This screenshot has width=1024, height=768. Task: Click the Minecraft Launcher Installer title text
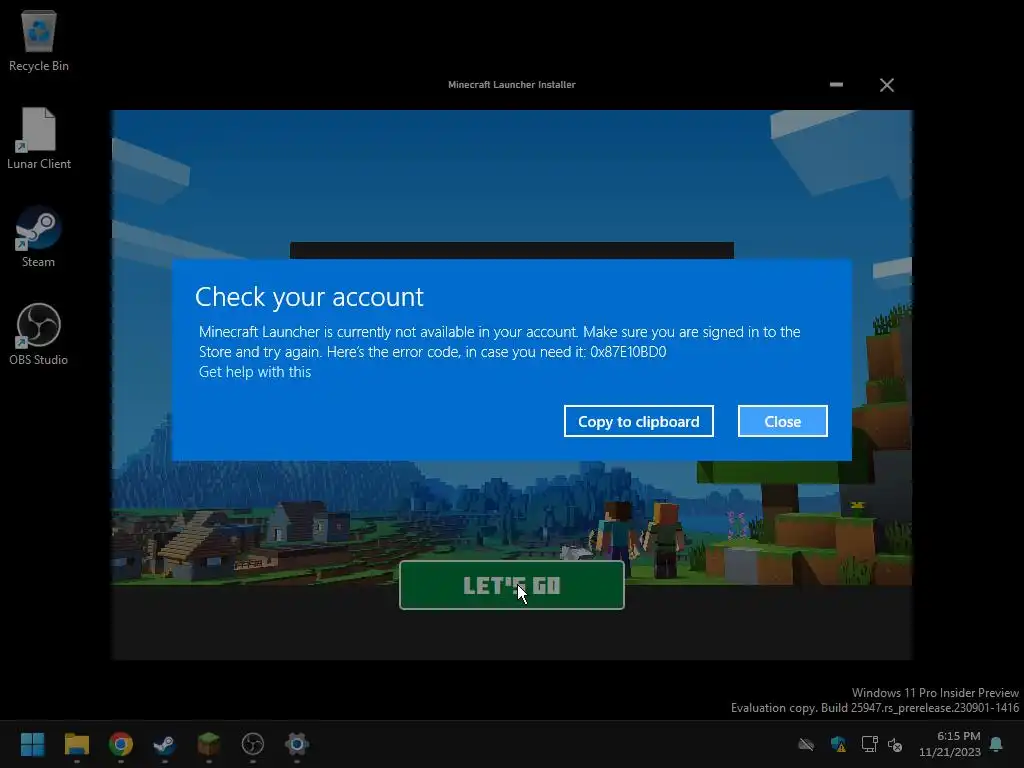click(x=512, y=84)
